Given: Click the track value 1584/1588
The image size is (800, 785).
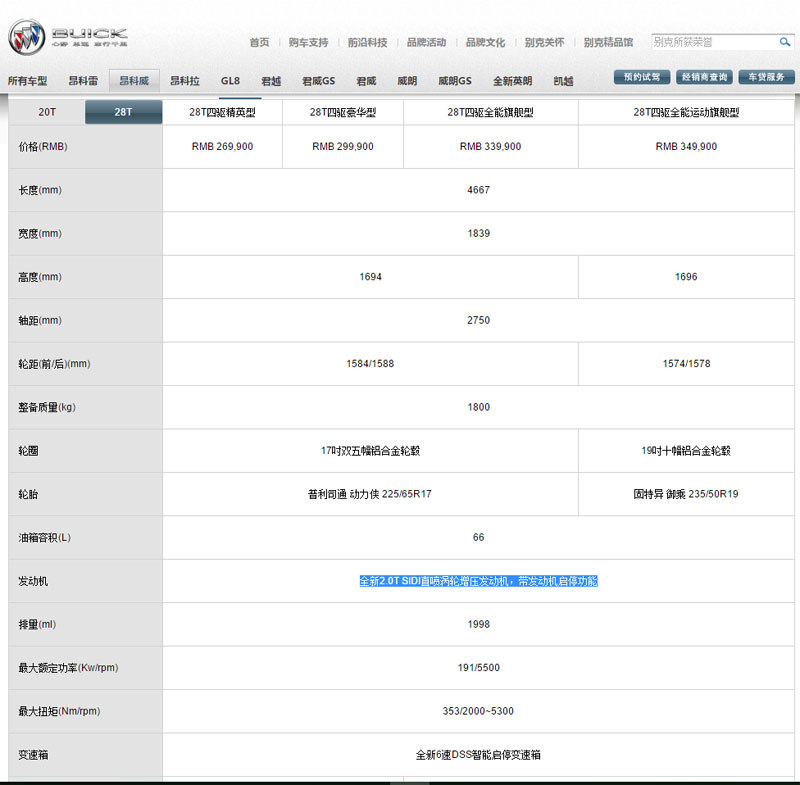Looking at the screenshot, I should (x=370, y=364).
